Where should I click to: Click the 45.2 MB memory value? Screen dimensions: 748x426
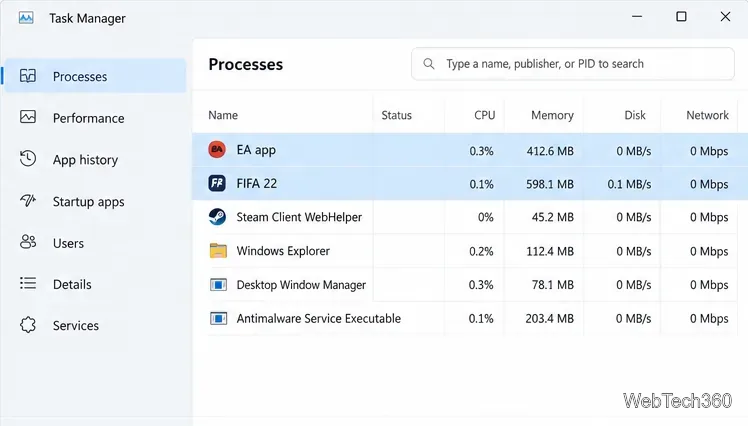553,218
